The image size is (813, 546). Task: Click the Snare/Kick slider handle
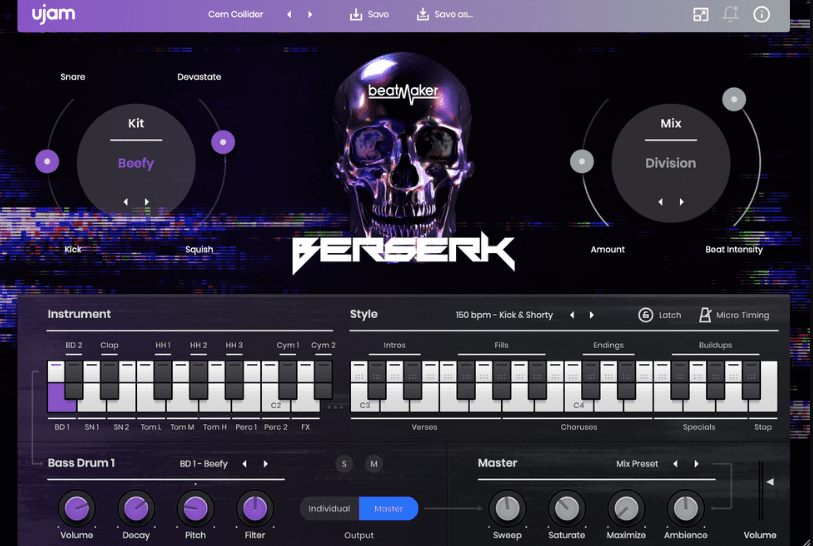pyautogui.click(x=47, y=162)
